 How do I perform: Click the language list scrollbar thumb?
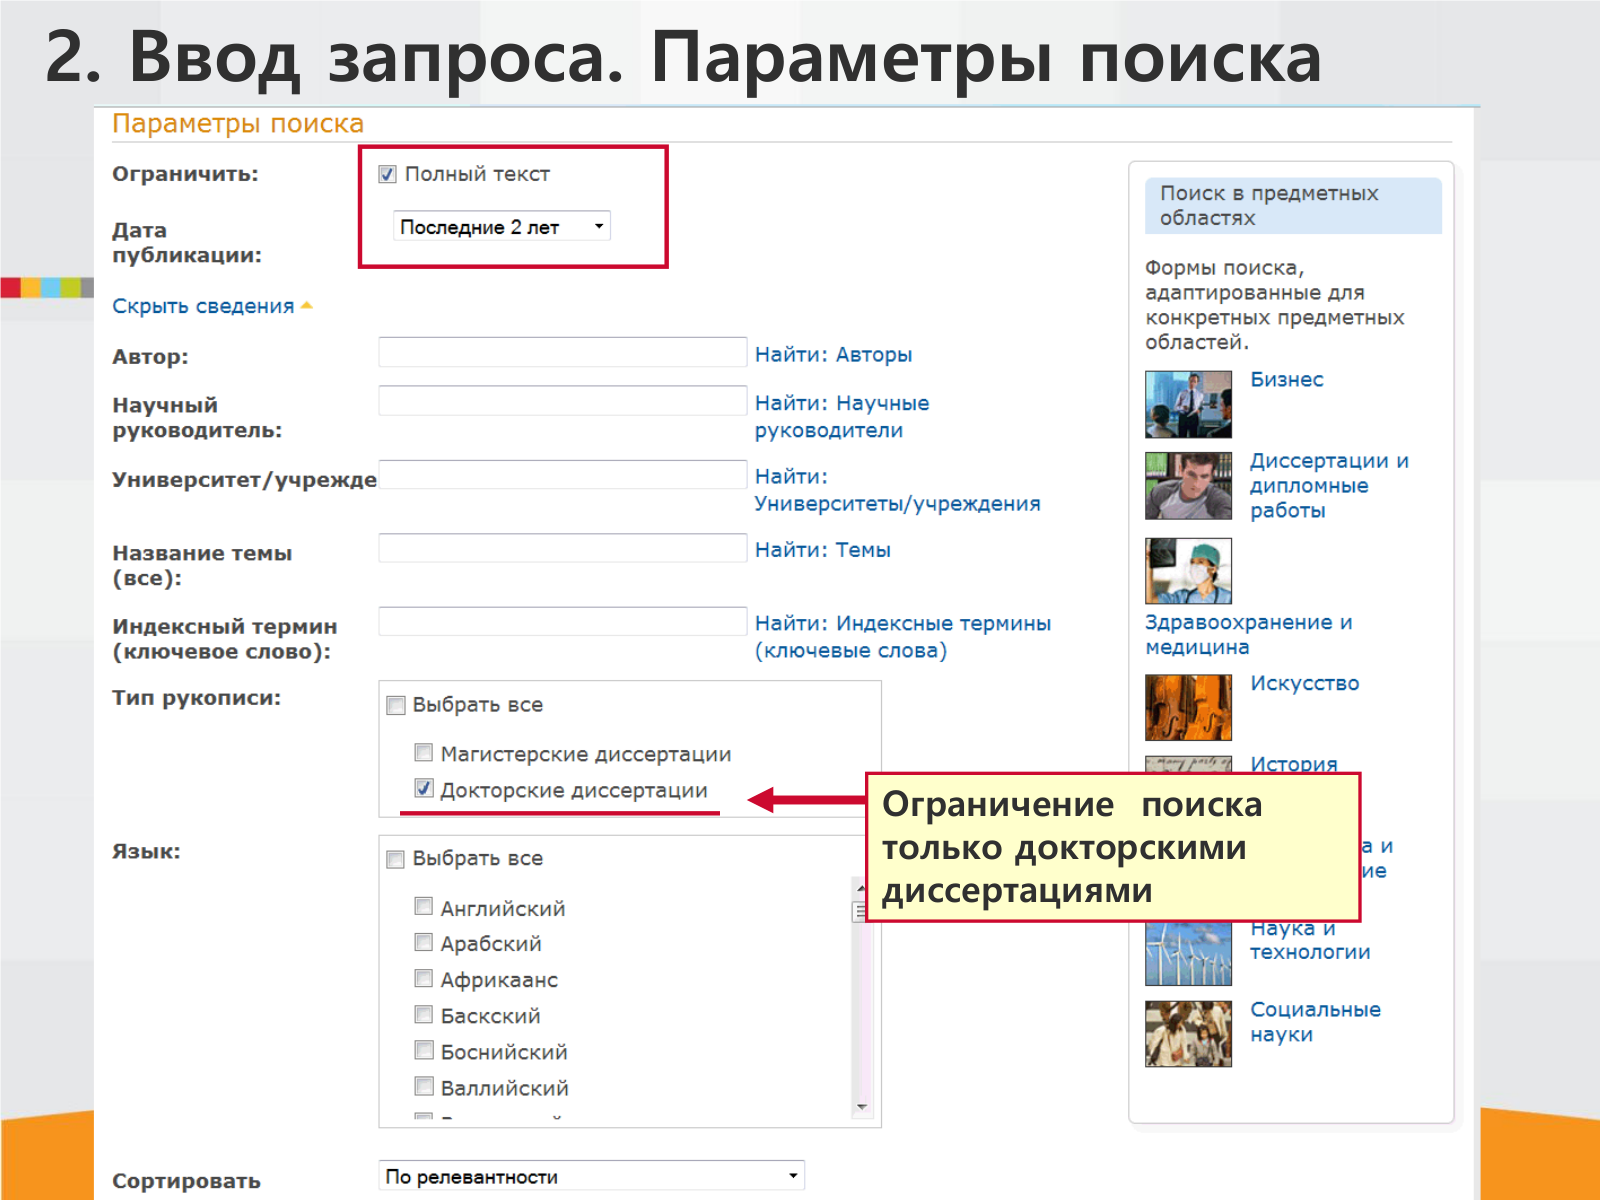tap(860, 911)
